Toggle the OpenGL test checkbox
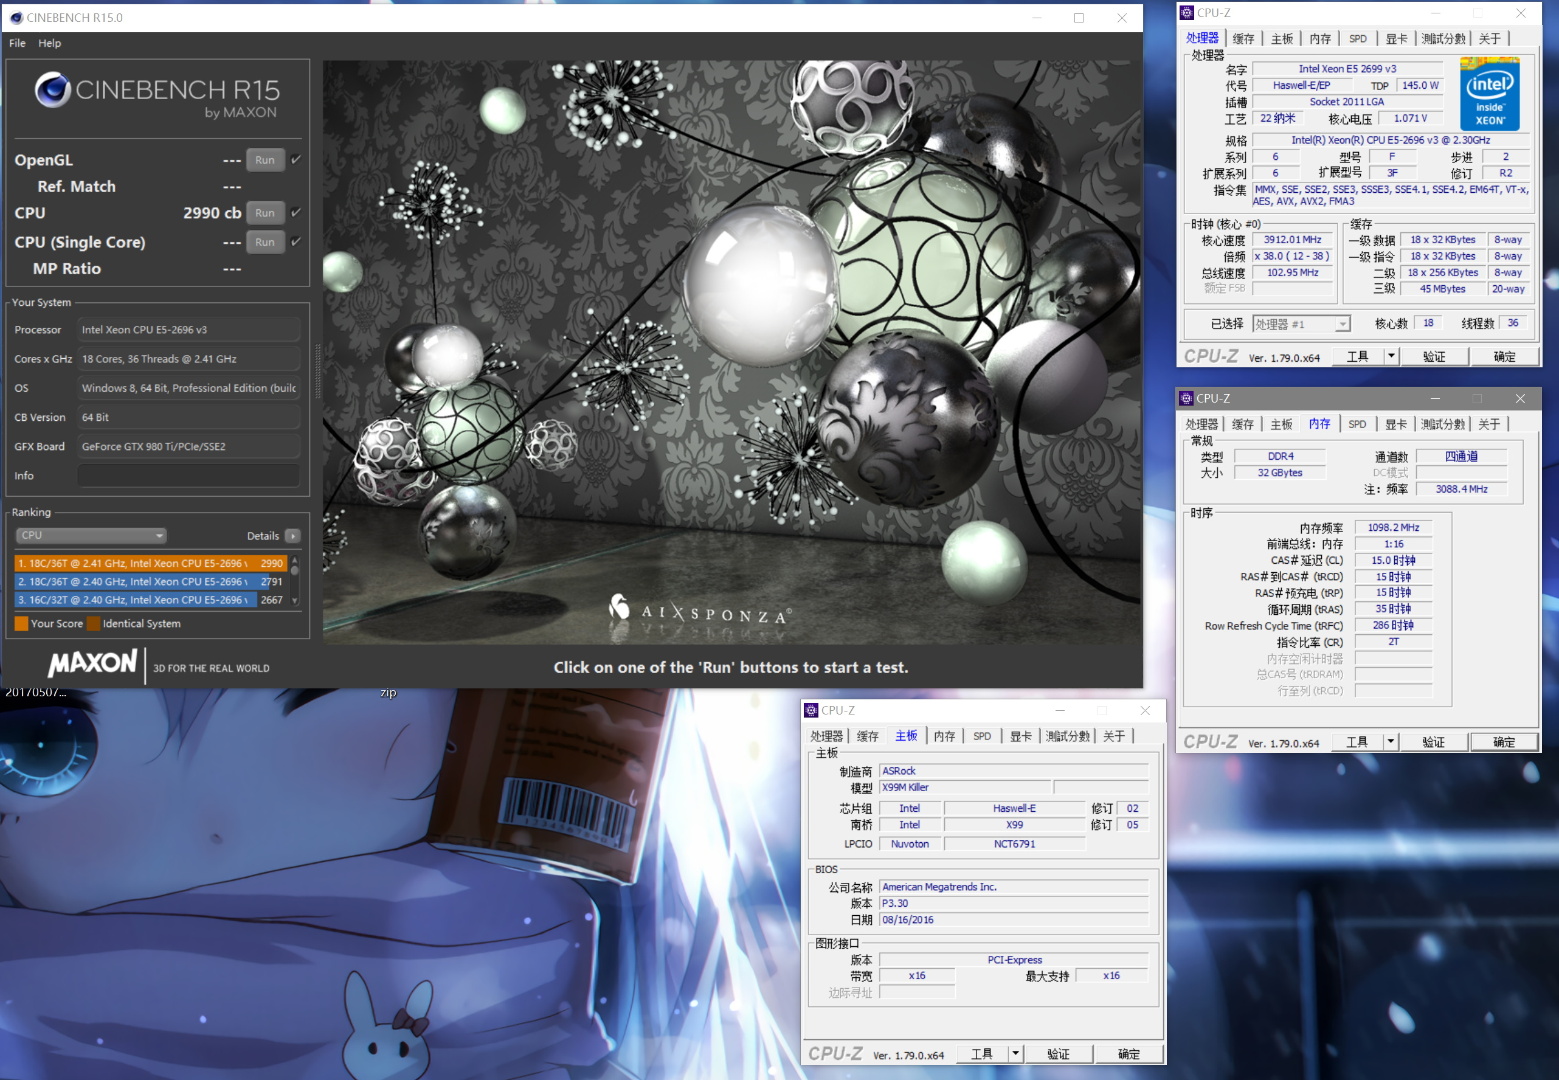Viewport: 1559px width, 1080px height. click(x=296, y=160)
